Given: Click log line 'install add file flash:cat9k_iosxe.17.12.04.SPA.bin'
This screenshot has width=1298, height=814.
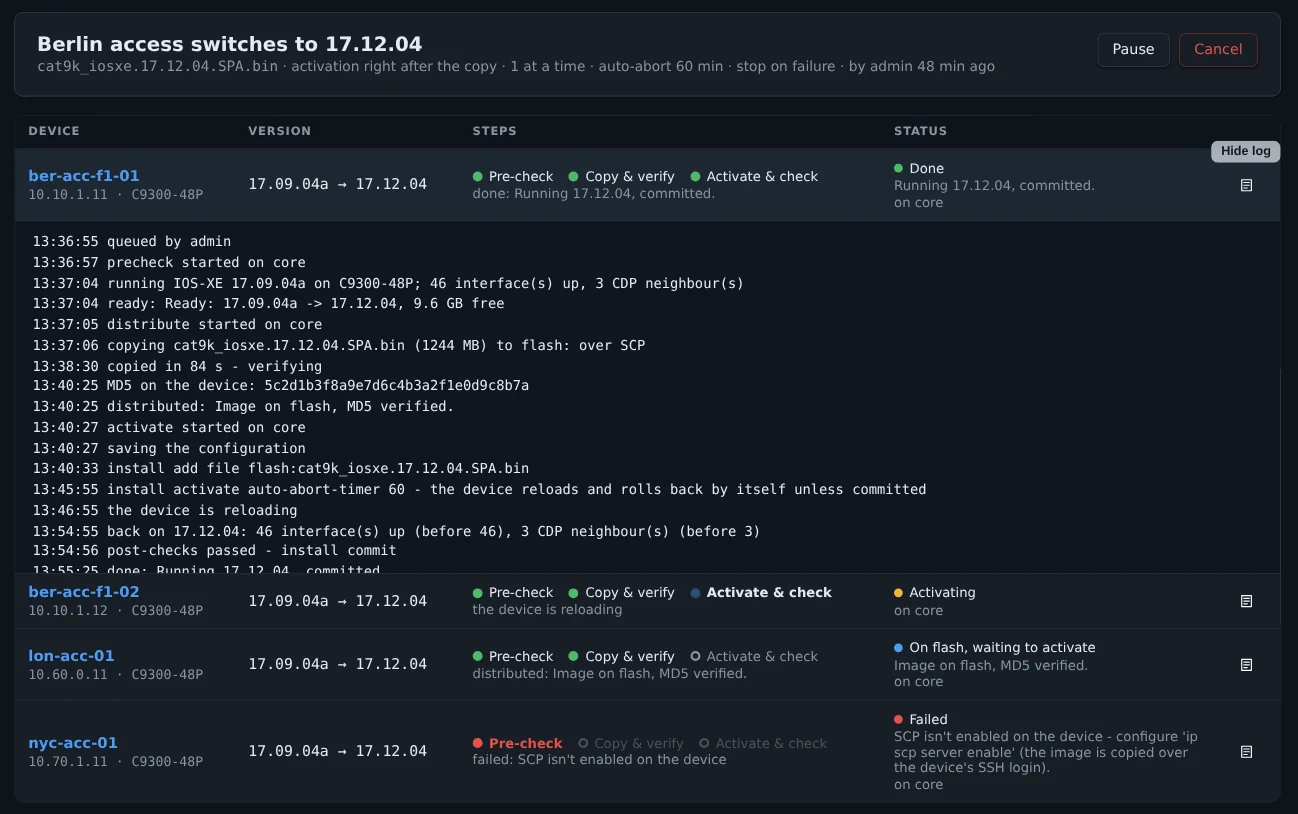Looking at the screenshot, I should (x=281, y=468).
